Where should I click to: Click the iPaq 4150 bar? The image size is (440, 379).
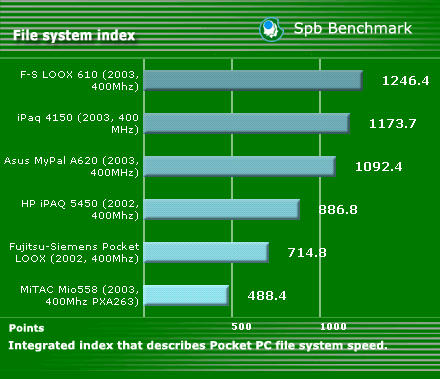(247, 123)
